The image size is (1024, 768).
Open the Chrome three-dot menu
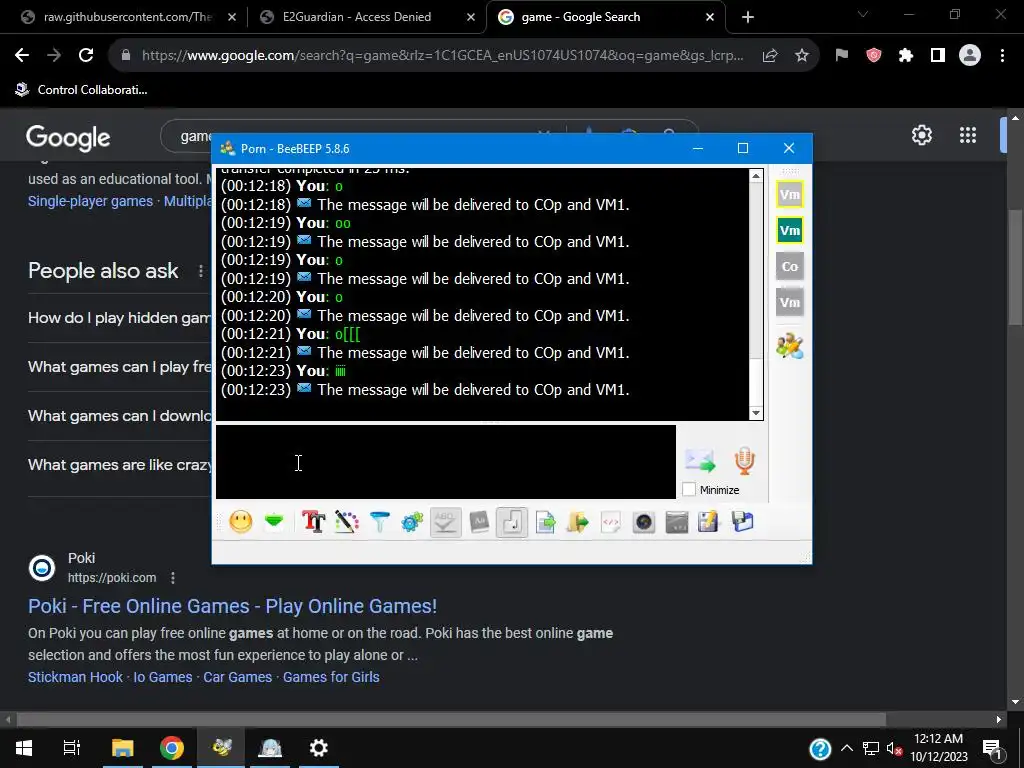click(x=1002, y=56)
